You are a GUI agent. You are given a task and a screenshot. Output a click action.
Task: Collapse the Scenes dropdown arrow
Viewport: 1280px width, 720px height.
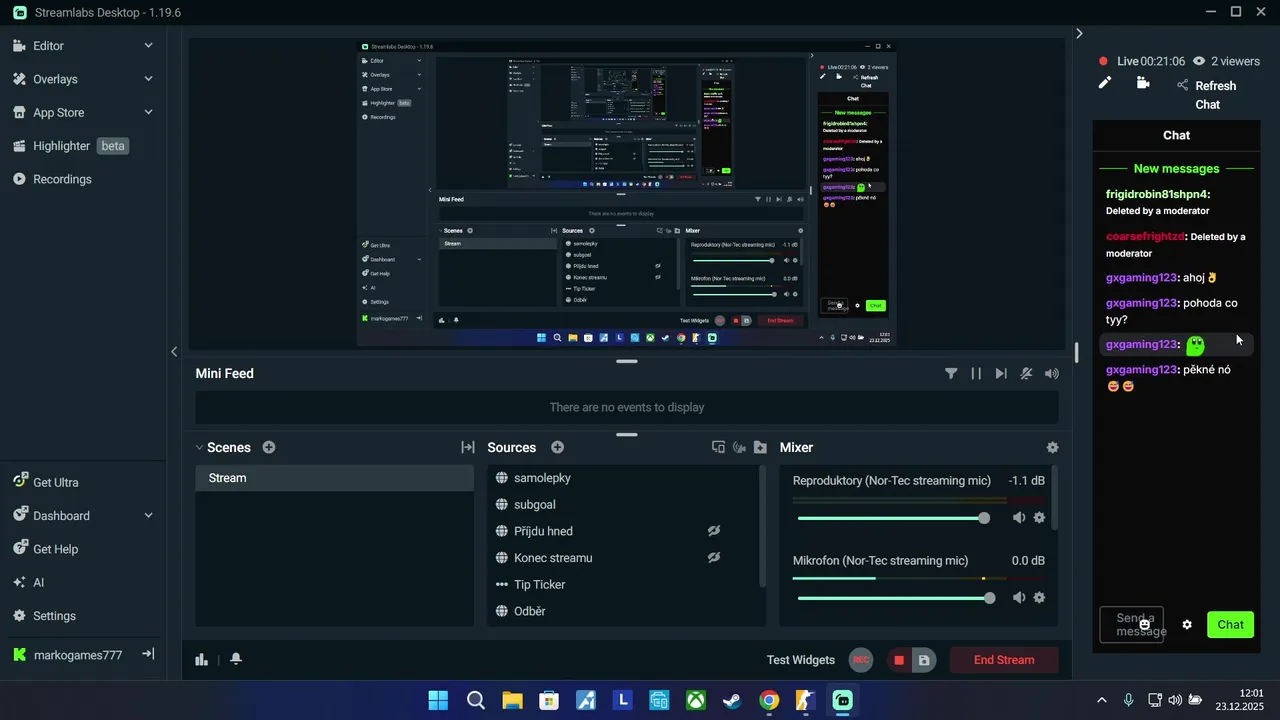tap(199, 448)
